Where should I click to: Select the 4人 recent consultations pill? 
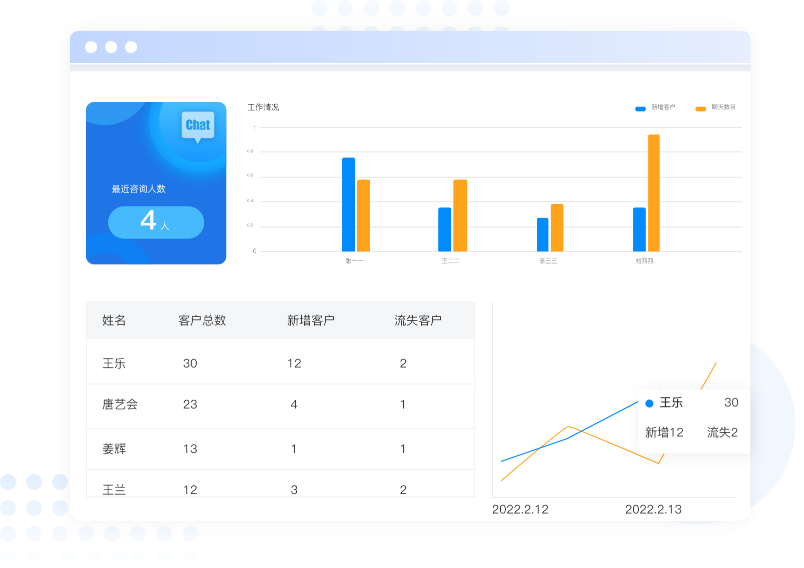(x=156, y=222)
